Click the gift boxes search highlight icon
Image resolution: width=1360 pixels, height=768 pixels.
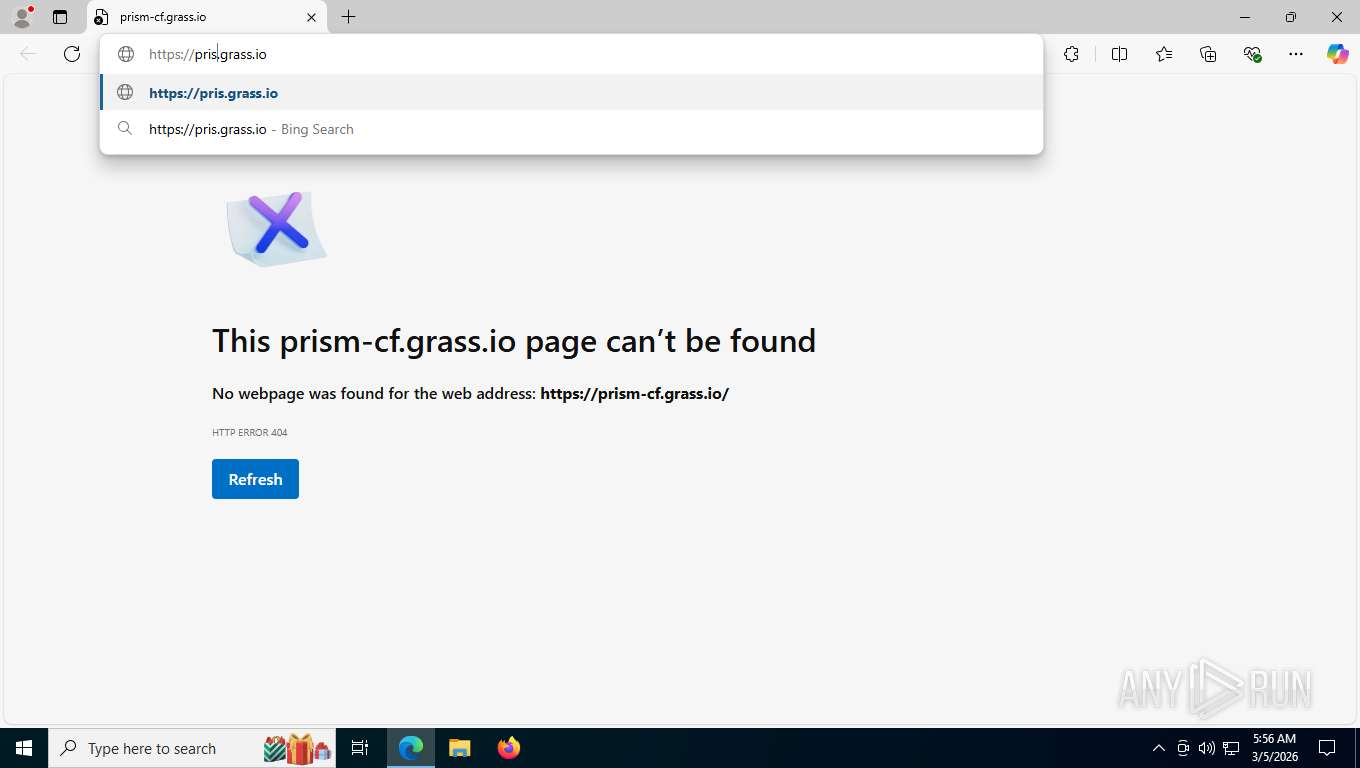(297, 748)
